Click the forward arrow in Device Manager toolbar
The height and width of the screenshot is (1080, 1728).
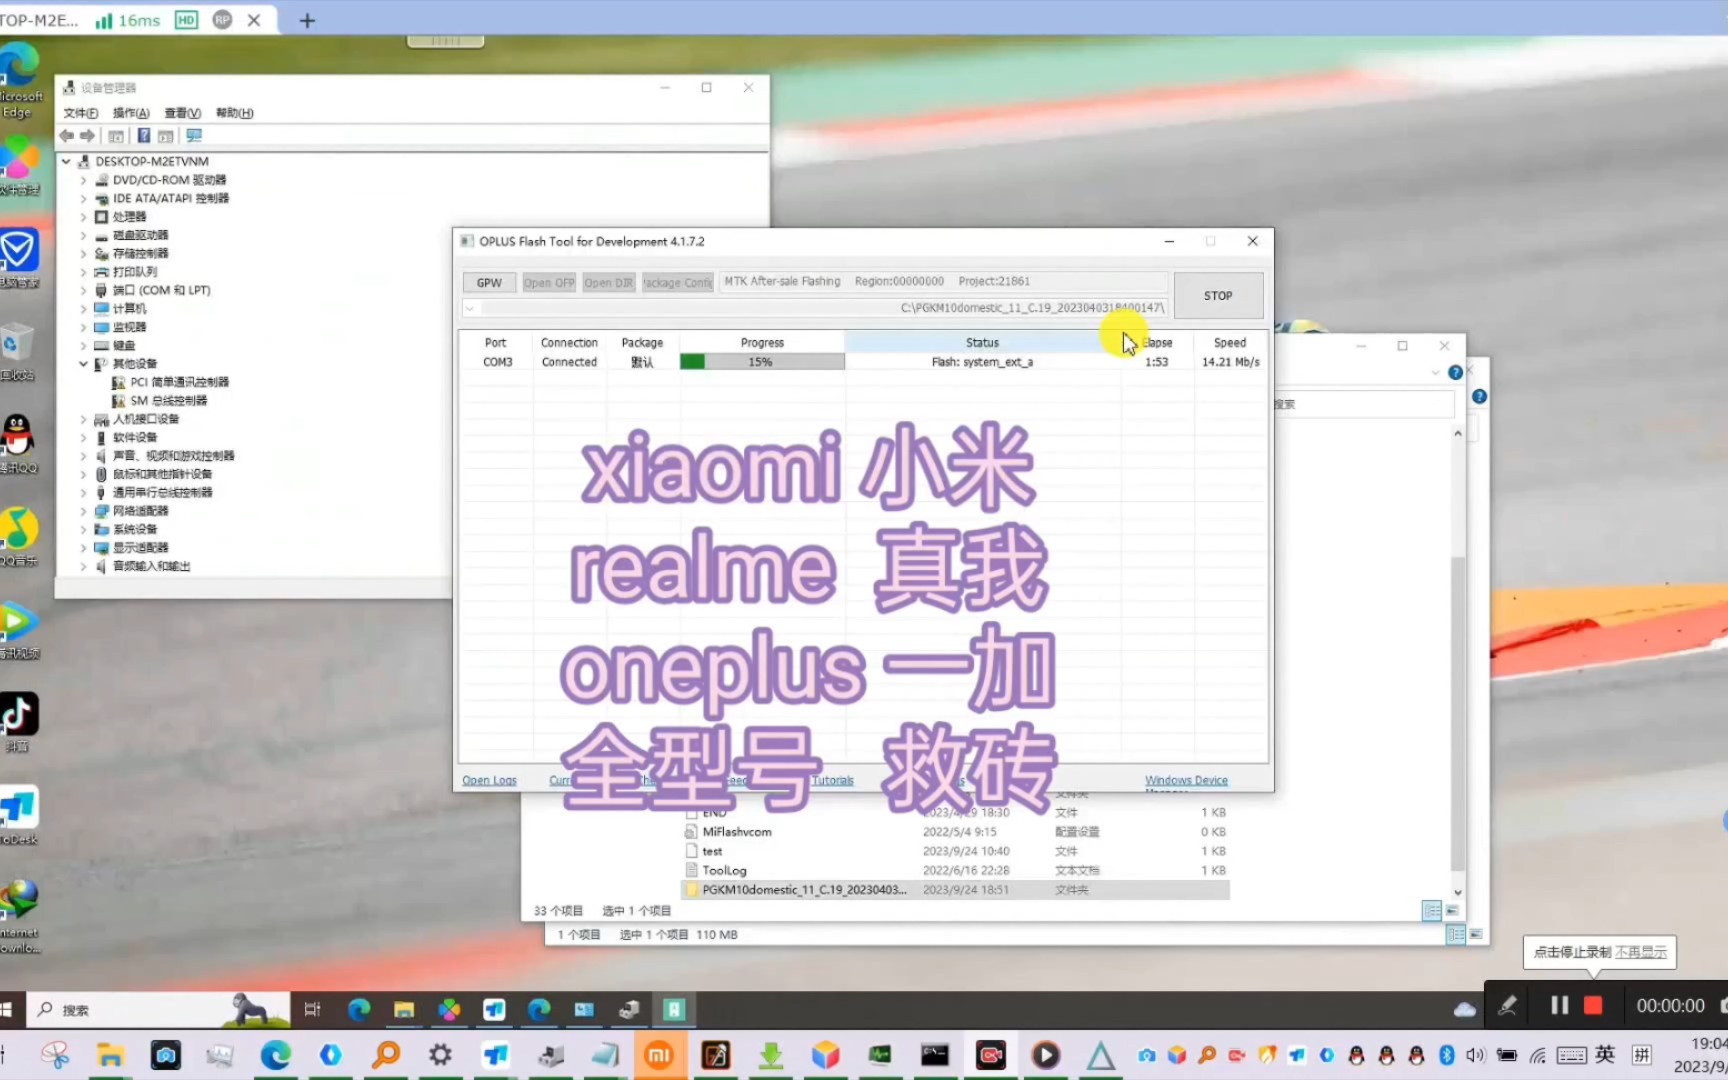pos(87,136)
